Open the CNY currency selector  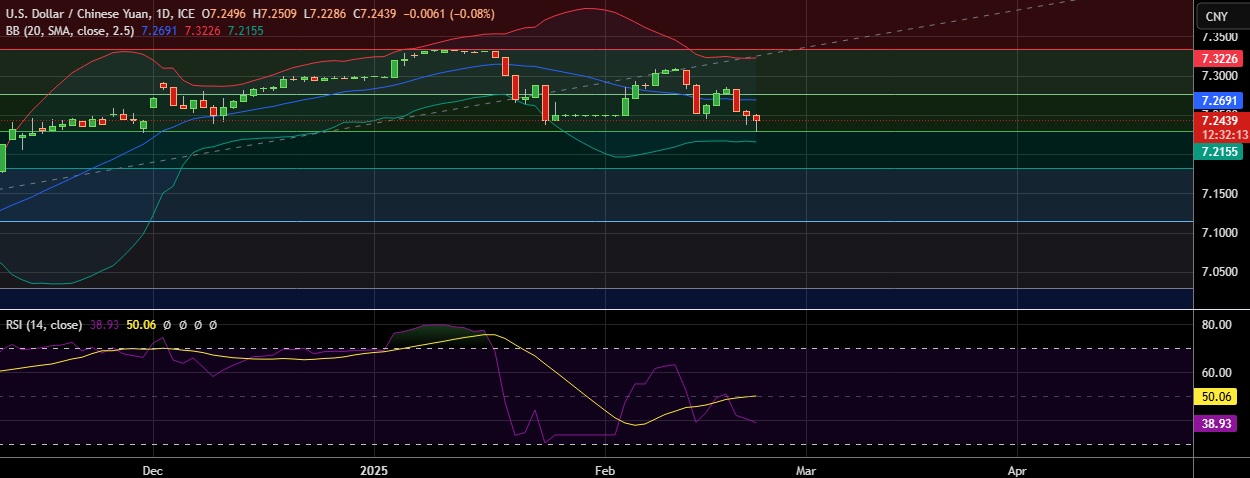coord(1217,17)
